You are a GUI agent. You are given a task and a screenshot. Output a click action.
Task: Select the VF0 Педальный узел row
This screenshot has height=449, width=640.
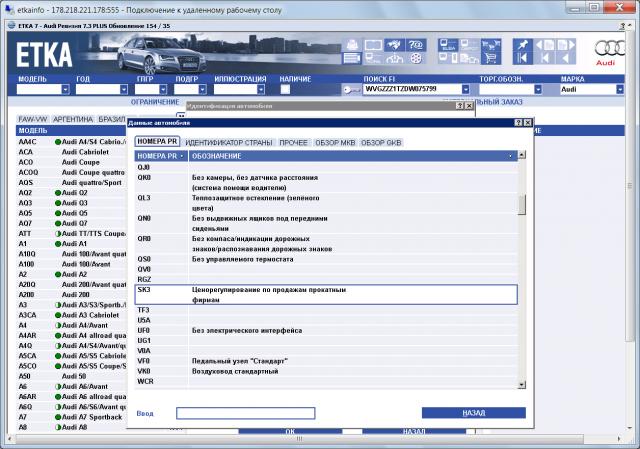coord(326,361)
